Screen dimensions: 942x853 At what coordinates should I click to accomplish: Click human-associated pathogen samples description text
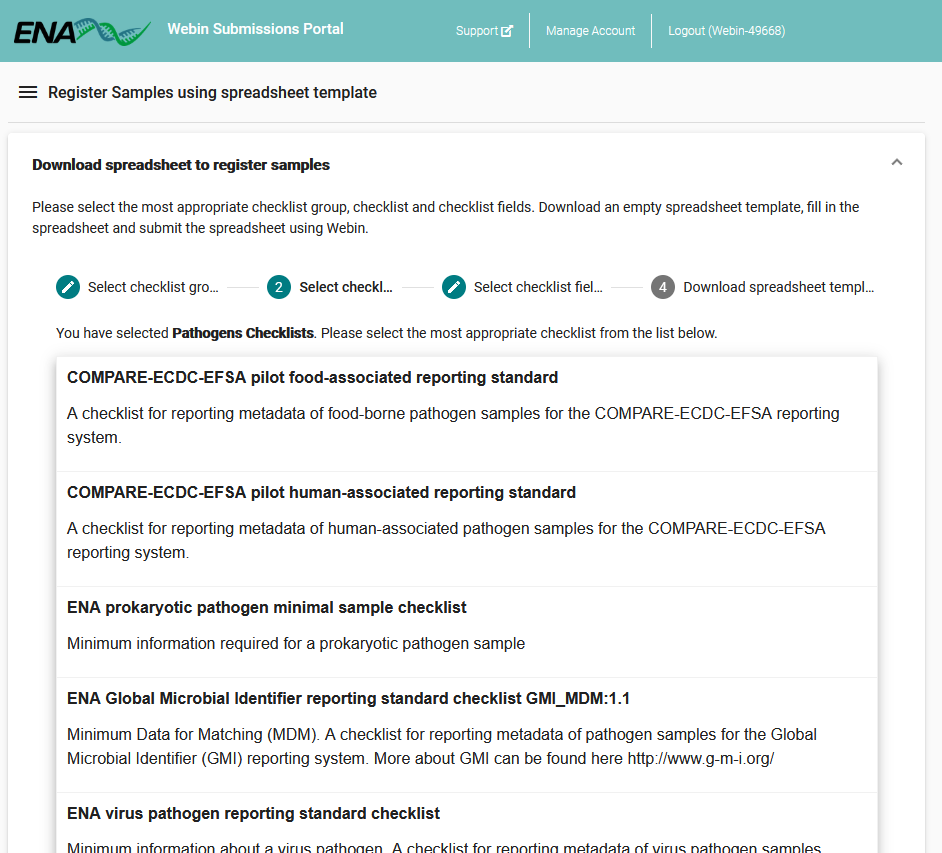point(446,540)
